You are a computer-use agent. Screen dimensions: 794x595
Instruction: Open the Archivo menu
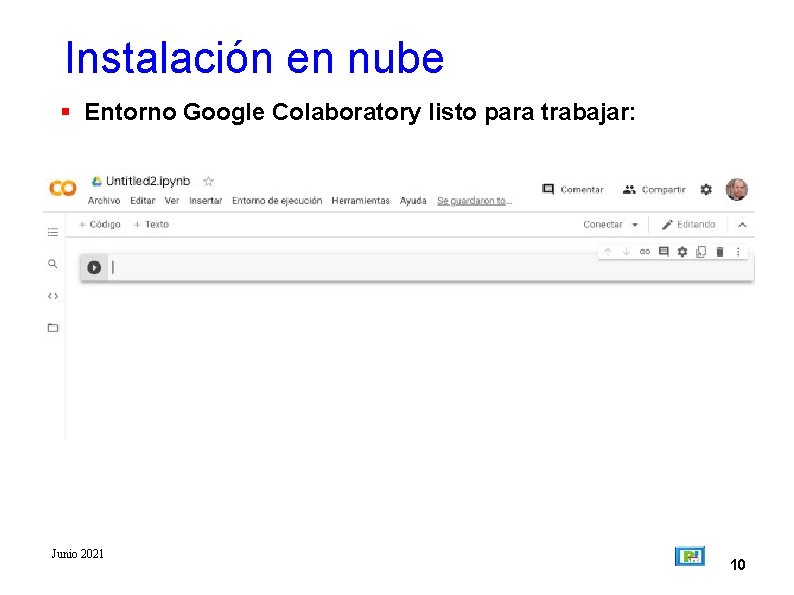[x=104, y=201]
